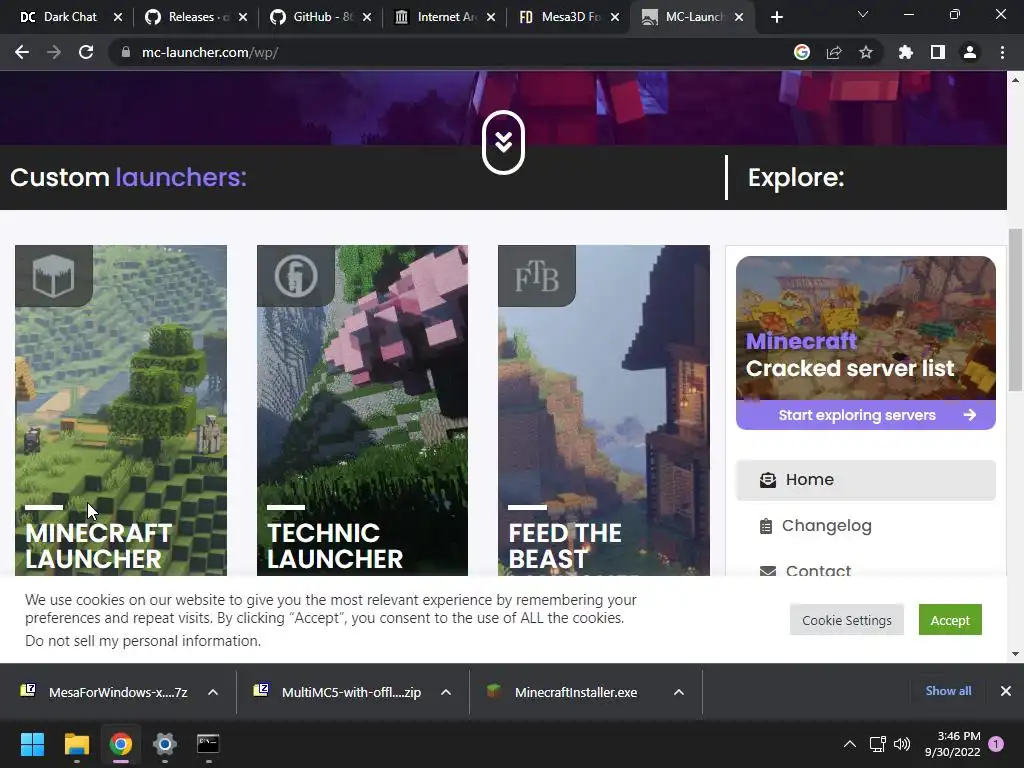1024x768 pixels.
Task: Toggle Chrome side panel icon
Action: click(938, 52)
